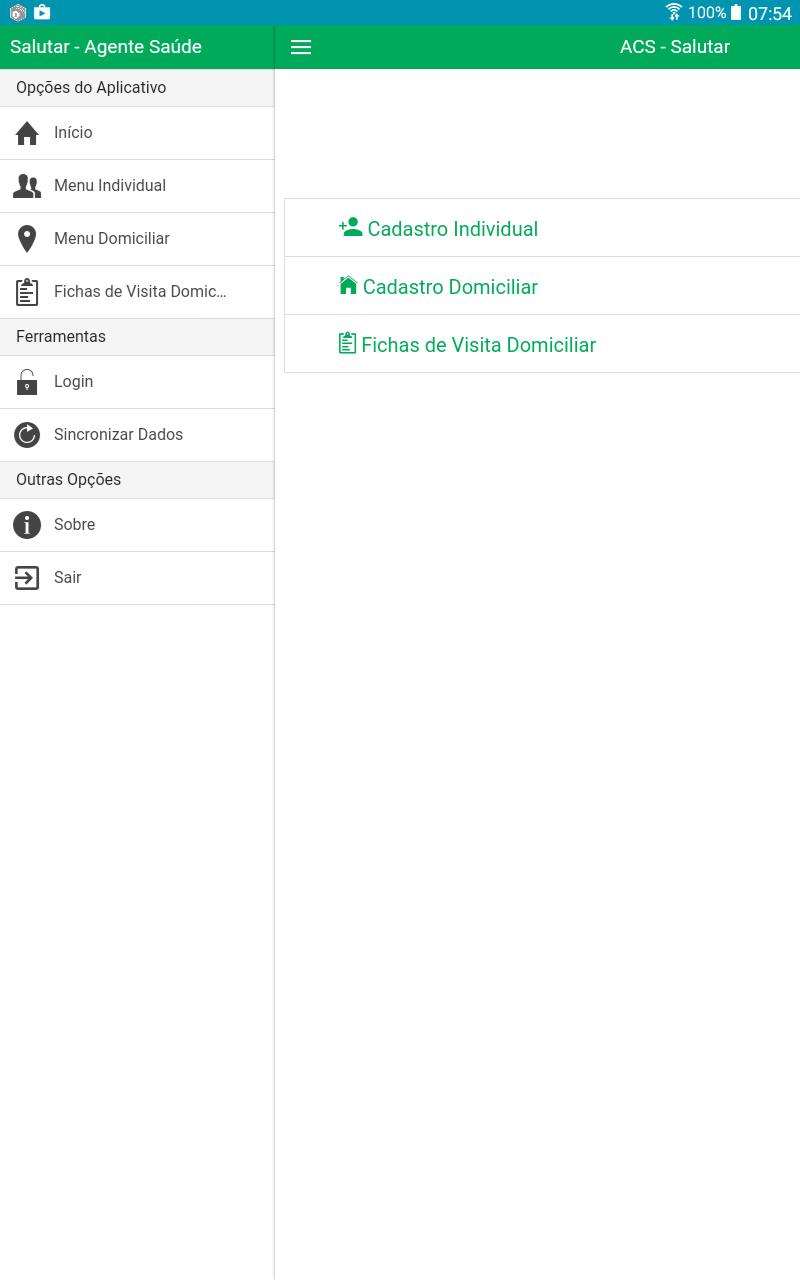Click the green clipboard icon in main panel

(347, 343)
